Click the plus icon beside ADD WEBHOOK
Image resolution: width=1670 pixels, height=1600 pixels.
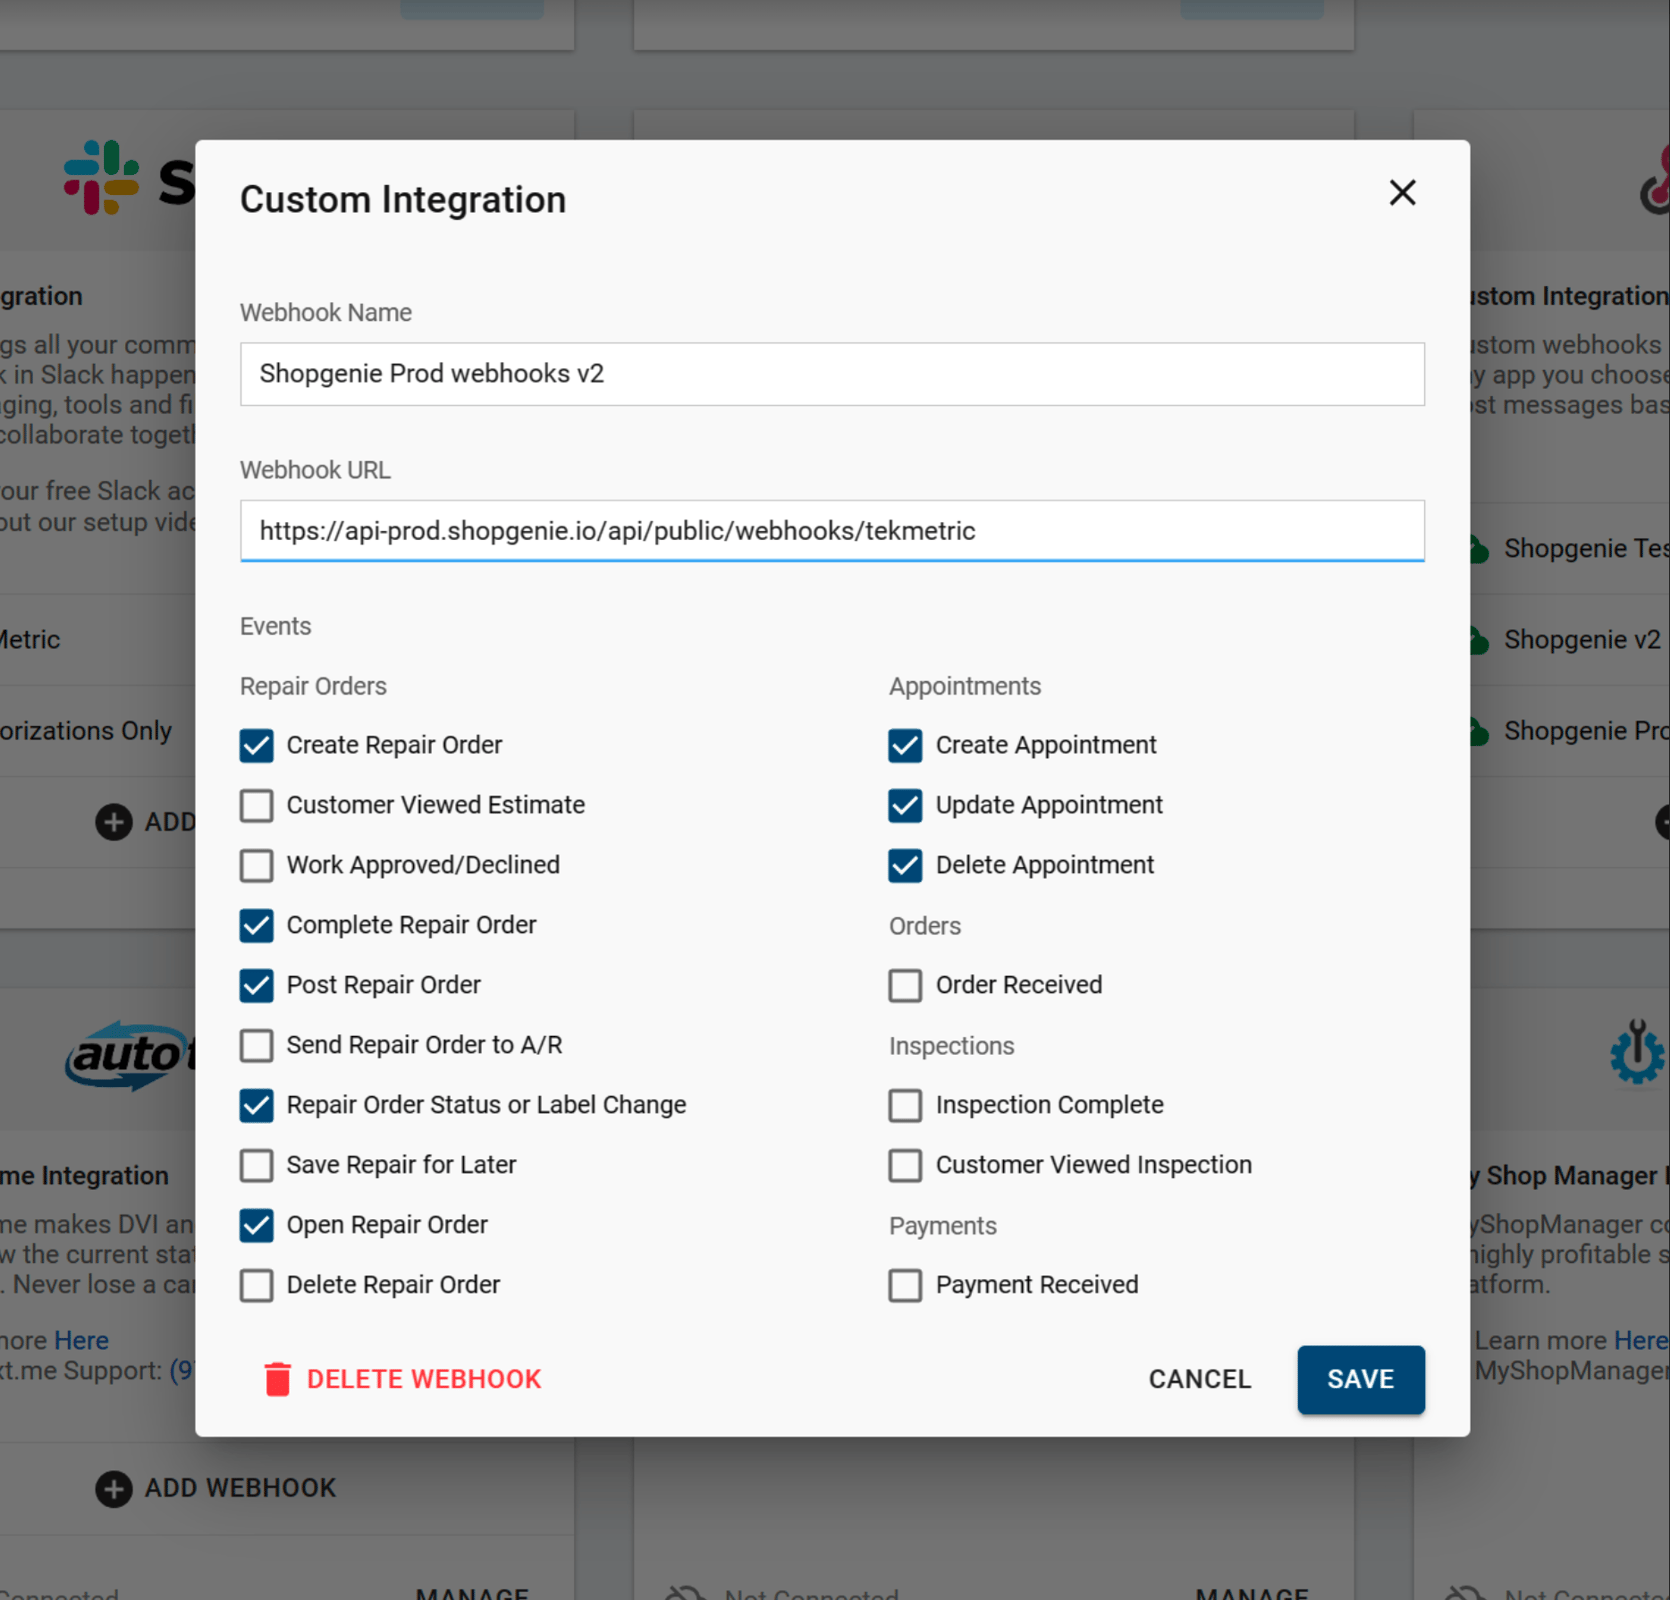[114, 1489]
